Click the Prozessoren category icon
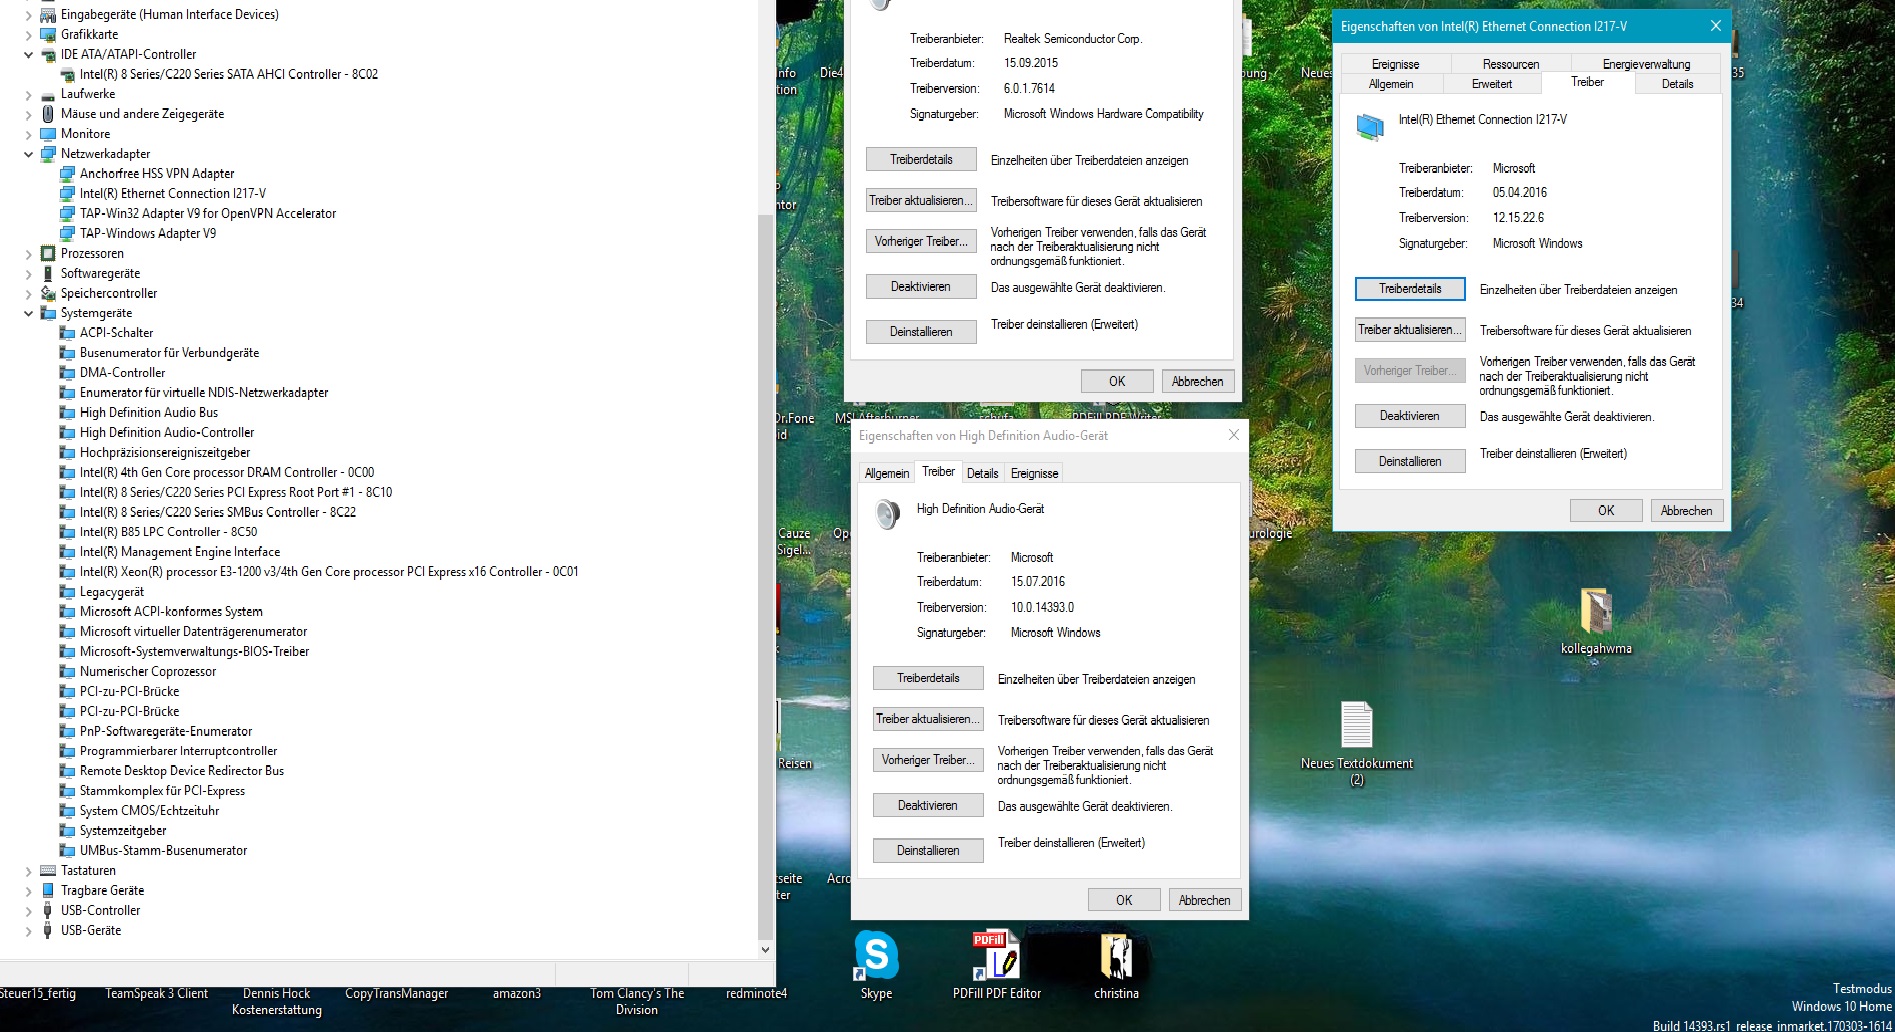Image resolution: width=1895 pixels, height=1032 pixels. coord(48,253)
